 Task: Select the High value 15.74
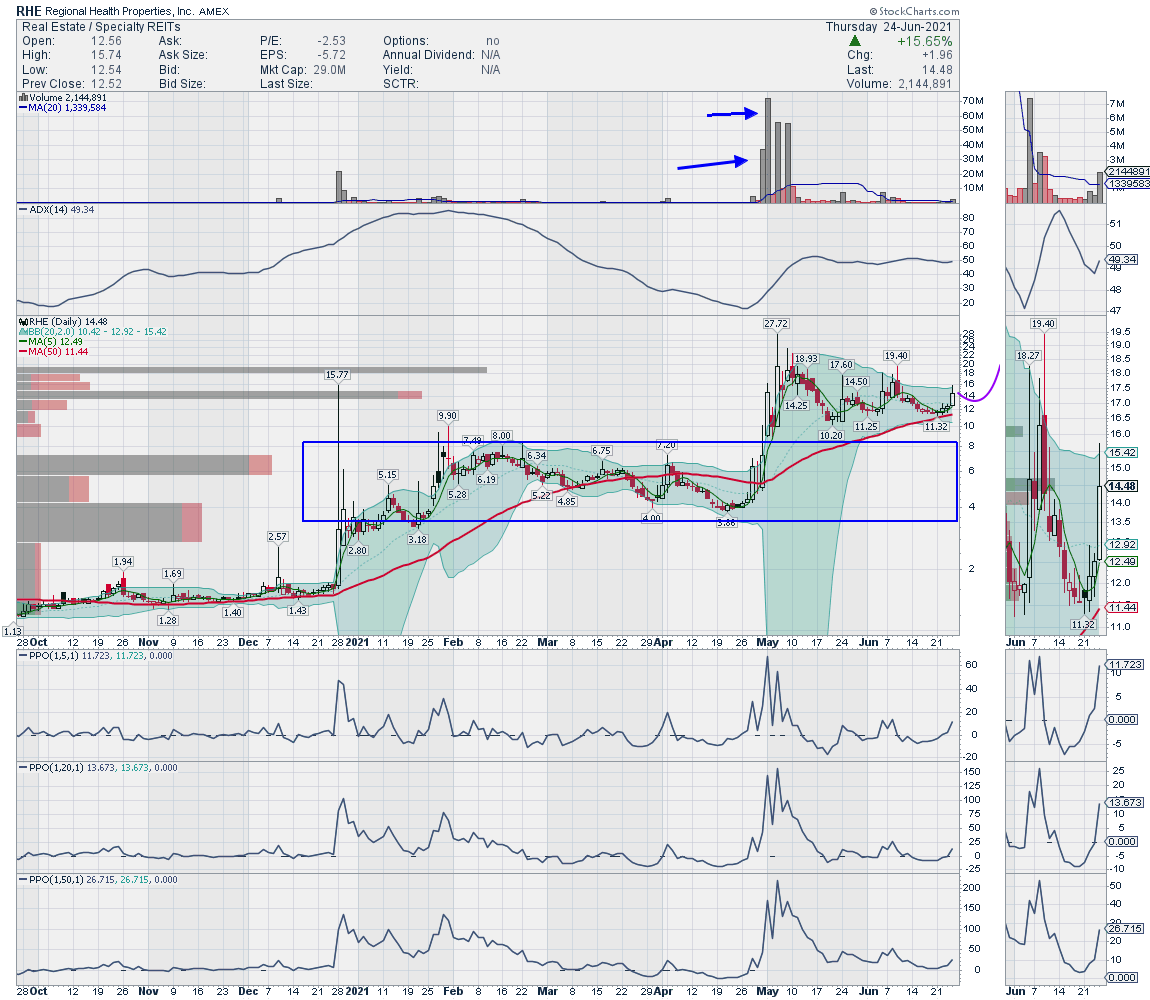coord(106,55)
